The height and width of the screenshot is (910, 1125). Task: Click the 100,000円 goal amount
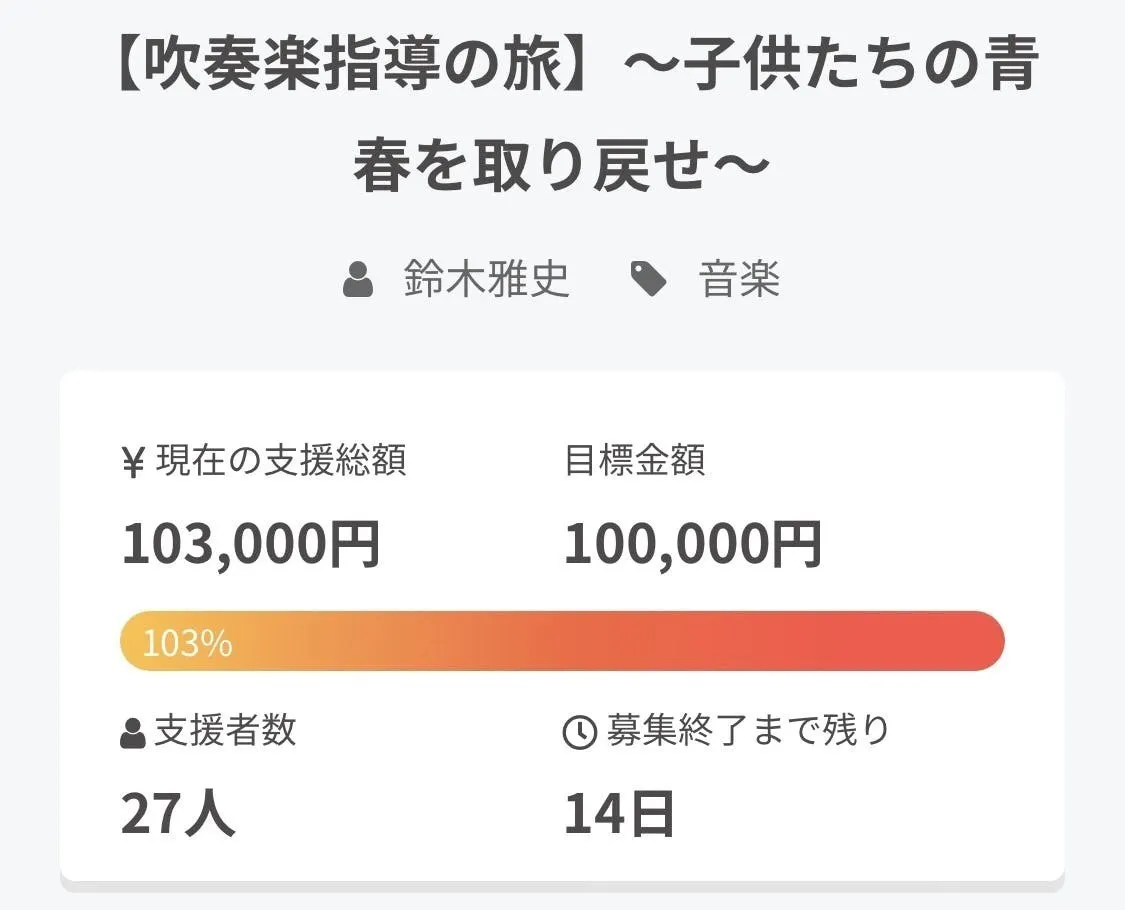[693, 544]
